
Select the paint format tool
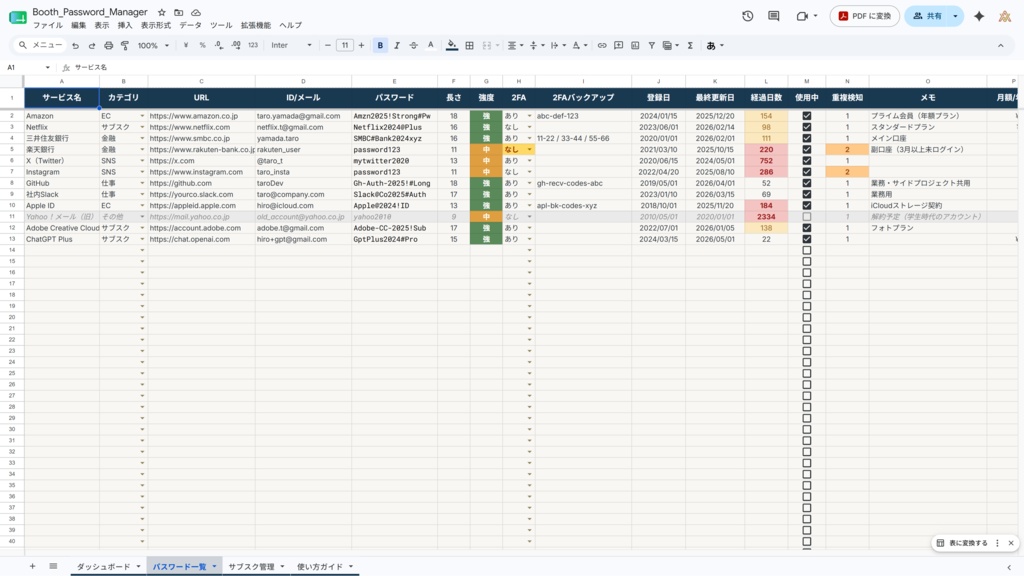[125, 46]
